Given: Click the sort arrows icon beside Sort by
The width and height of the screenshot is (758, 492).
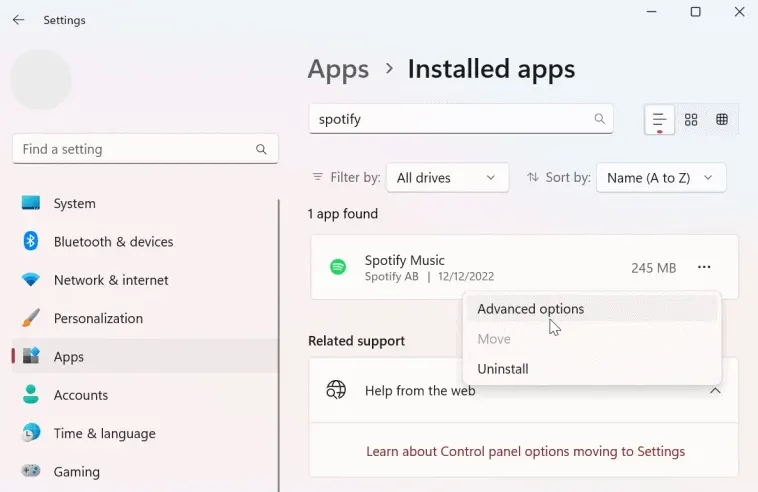Looking at the screenshot, I should coord(533,177).
